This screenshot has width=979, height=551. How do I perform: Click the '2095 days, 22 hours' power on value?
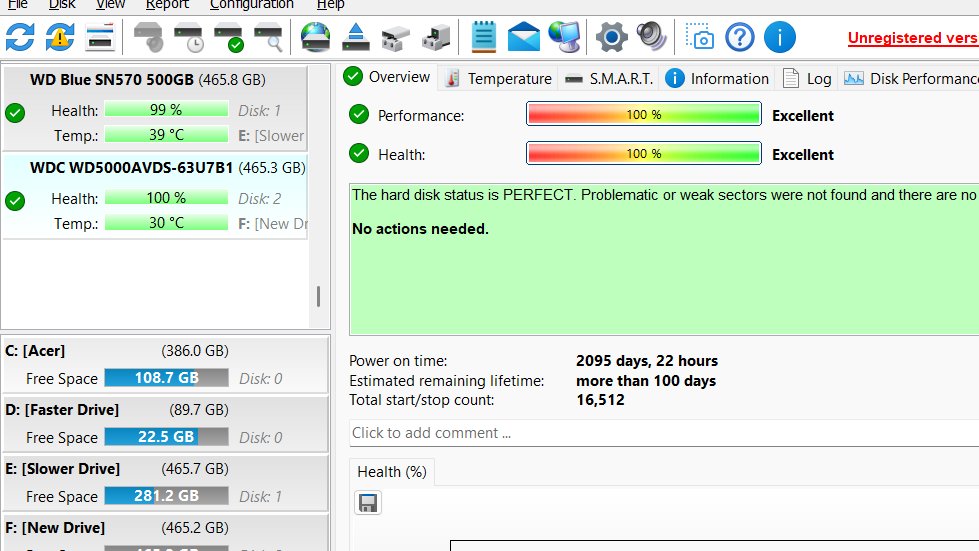point(647,361)
